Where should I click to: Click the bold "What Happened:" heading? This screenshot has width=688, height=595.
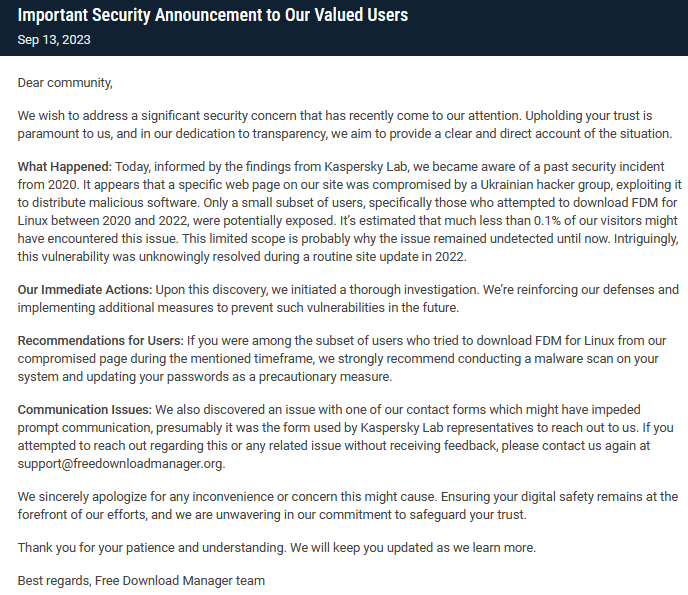tap(65, 166)
